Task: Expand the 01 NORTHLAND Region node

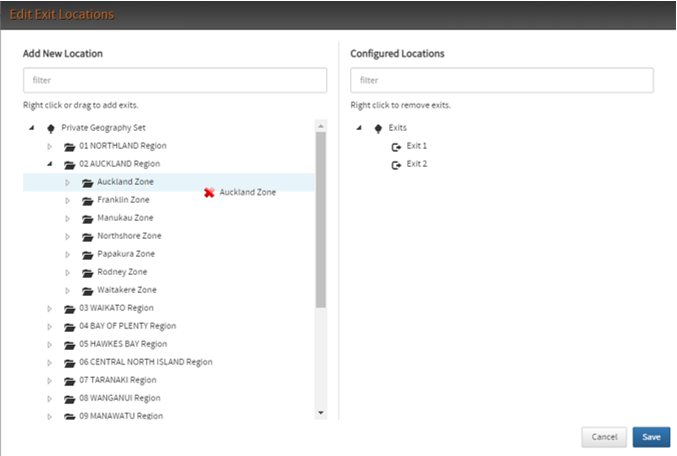Action: coord(49,146)
